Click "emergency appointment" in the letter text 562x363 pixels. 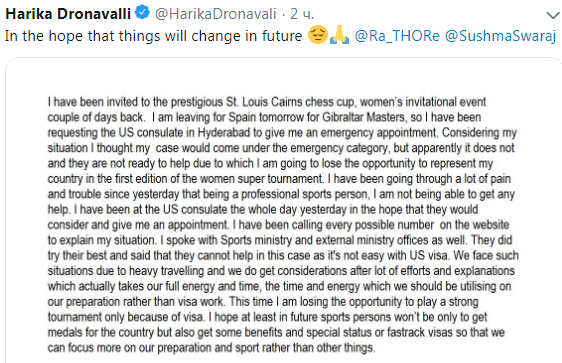(x=378, y=133)
